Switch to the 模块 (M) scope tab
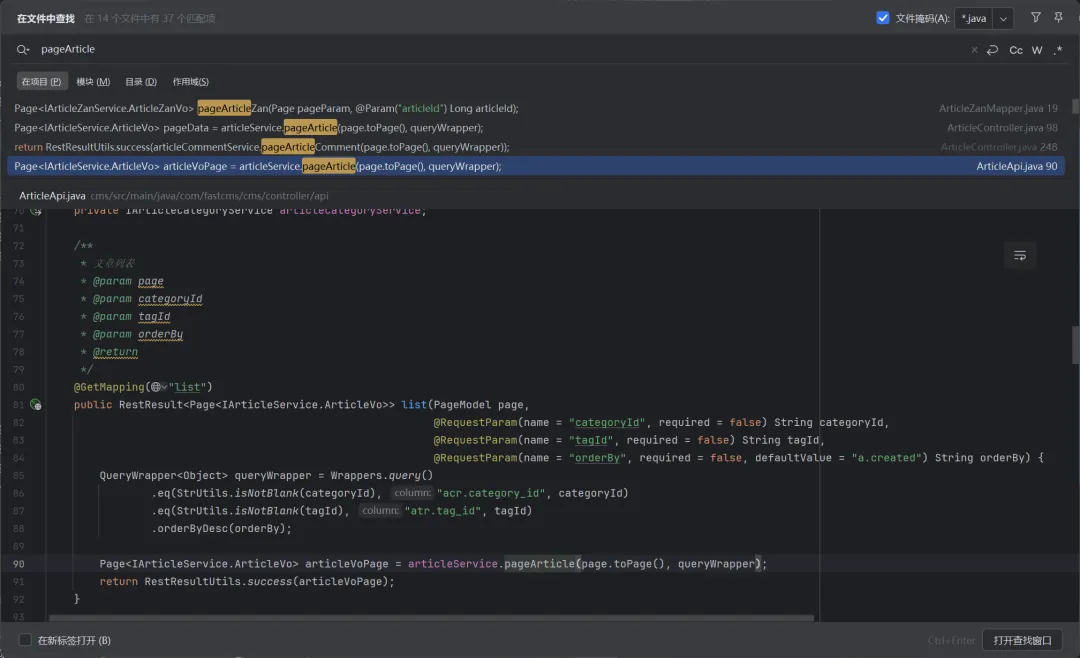The image size is (1080, 658). click(93, 82)
